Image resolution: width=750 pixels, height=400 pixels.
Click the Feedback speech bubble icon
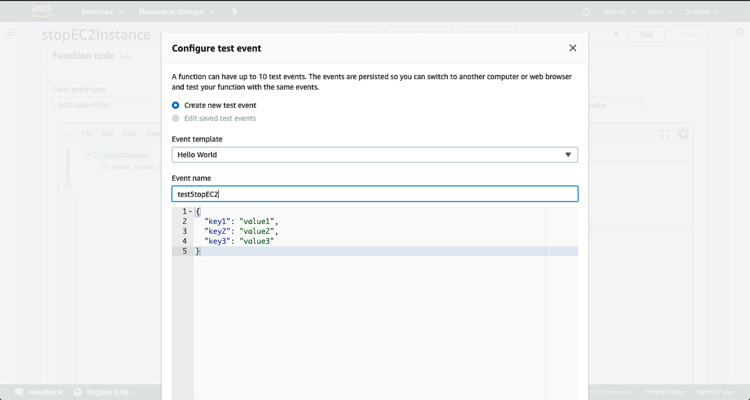(x=18, y=392)
